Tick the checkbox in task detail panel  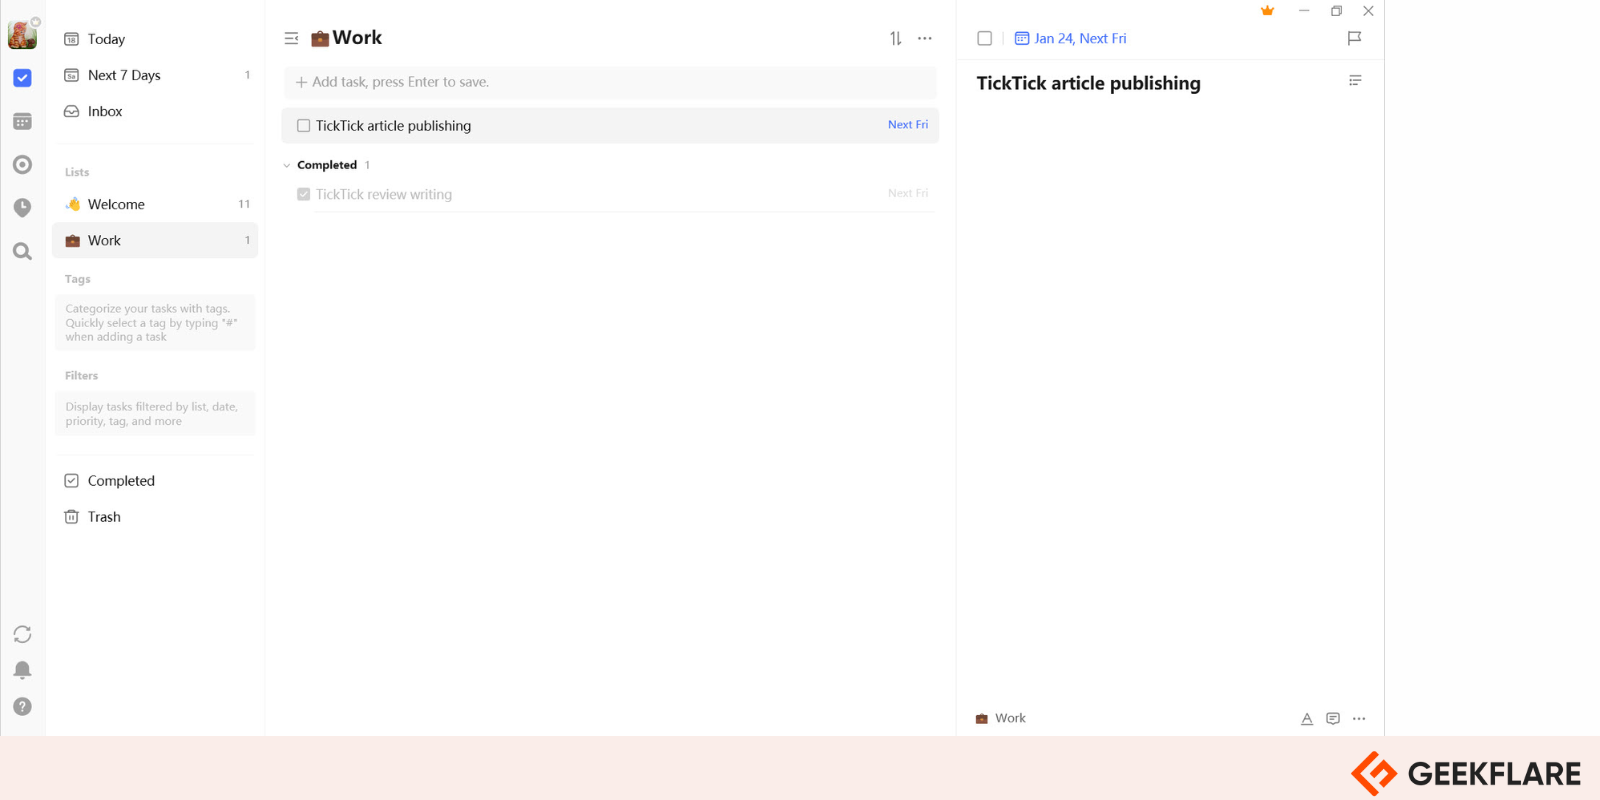[984, 38]
